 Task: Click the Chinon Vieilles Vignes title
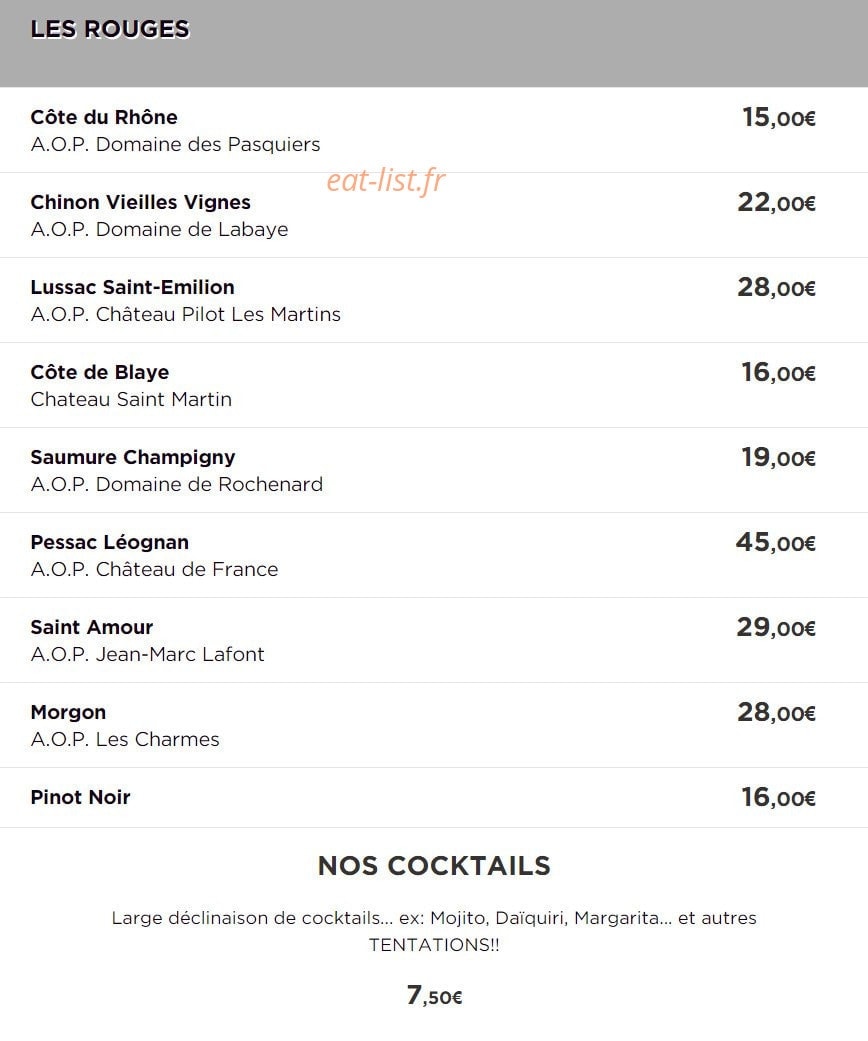(141, 202)
